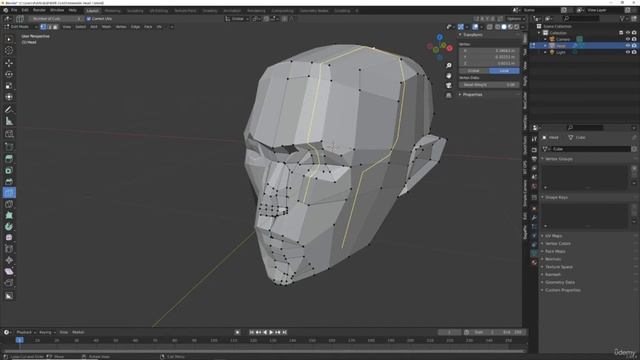Open the Scene properties tab icon
The width and height of the screenshot is (640, 360).
coord(534,177)
